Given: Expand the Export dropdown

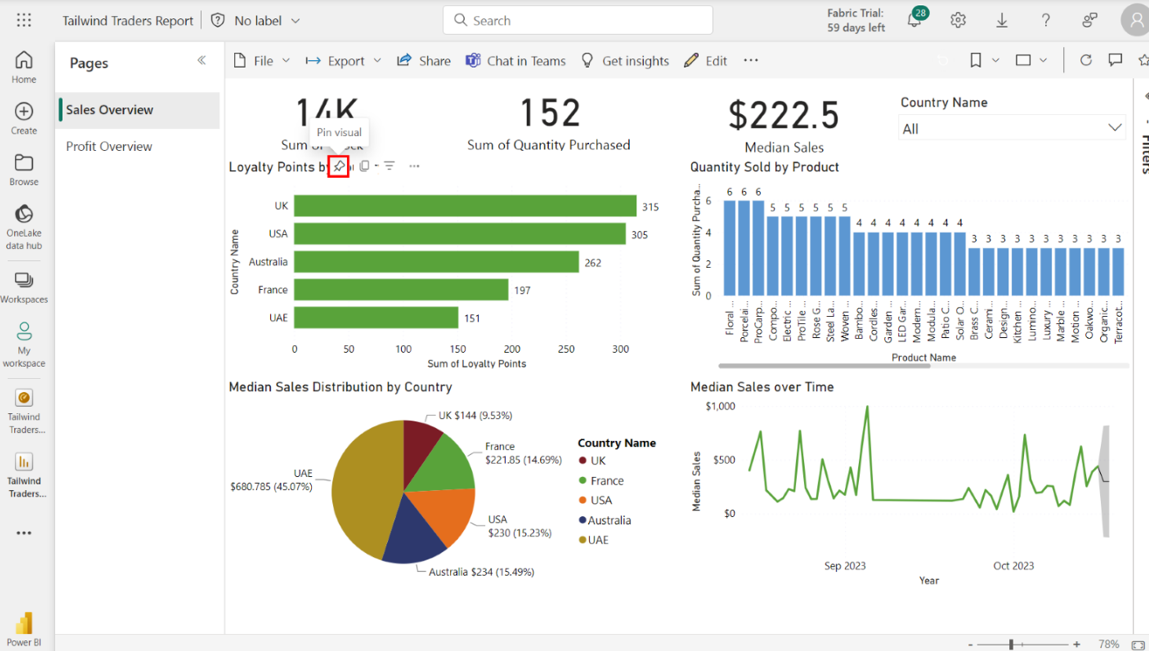Looking at the screenshot, I should [344, 60].
